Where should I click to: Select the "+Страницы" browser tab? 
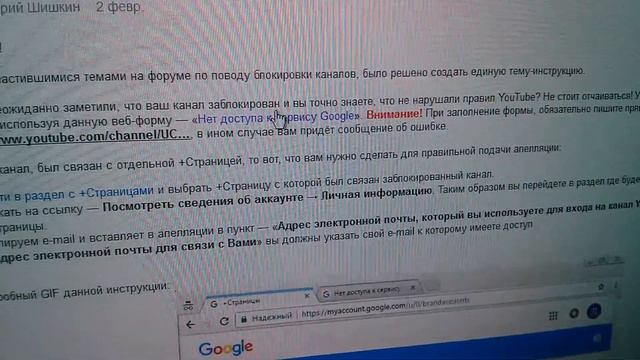[258, 302]
